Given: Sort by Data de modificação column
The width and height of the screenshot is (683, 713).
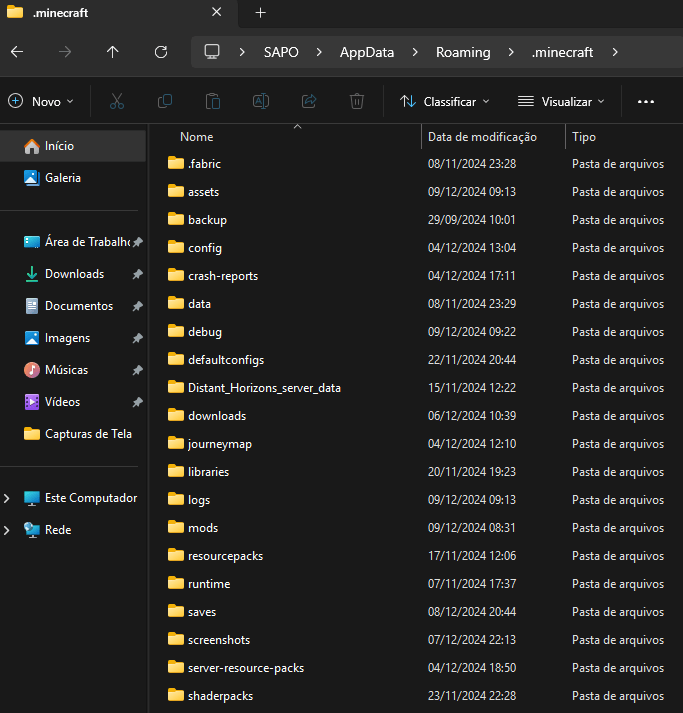Looking at the screenshot, I should click(x=482, y=137).
